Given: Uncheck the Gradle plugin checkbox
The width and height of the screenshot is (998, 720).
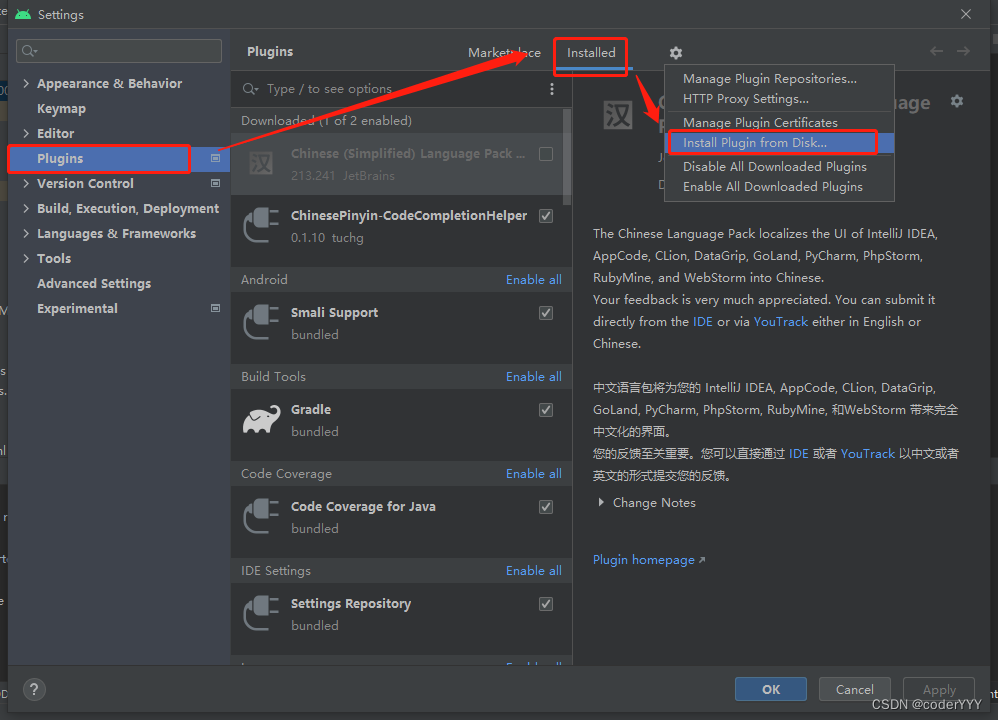Looking at the screenshot, I should 545,410.
